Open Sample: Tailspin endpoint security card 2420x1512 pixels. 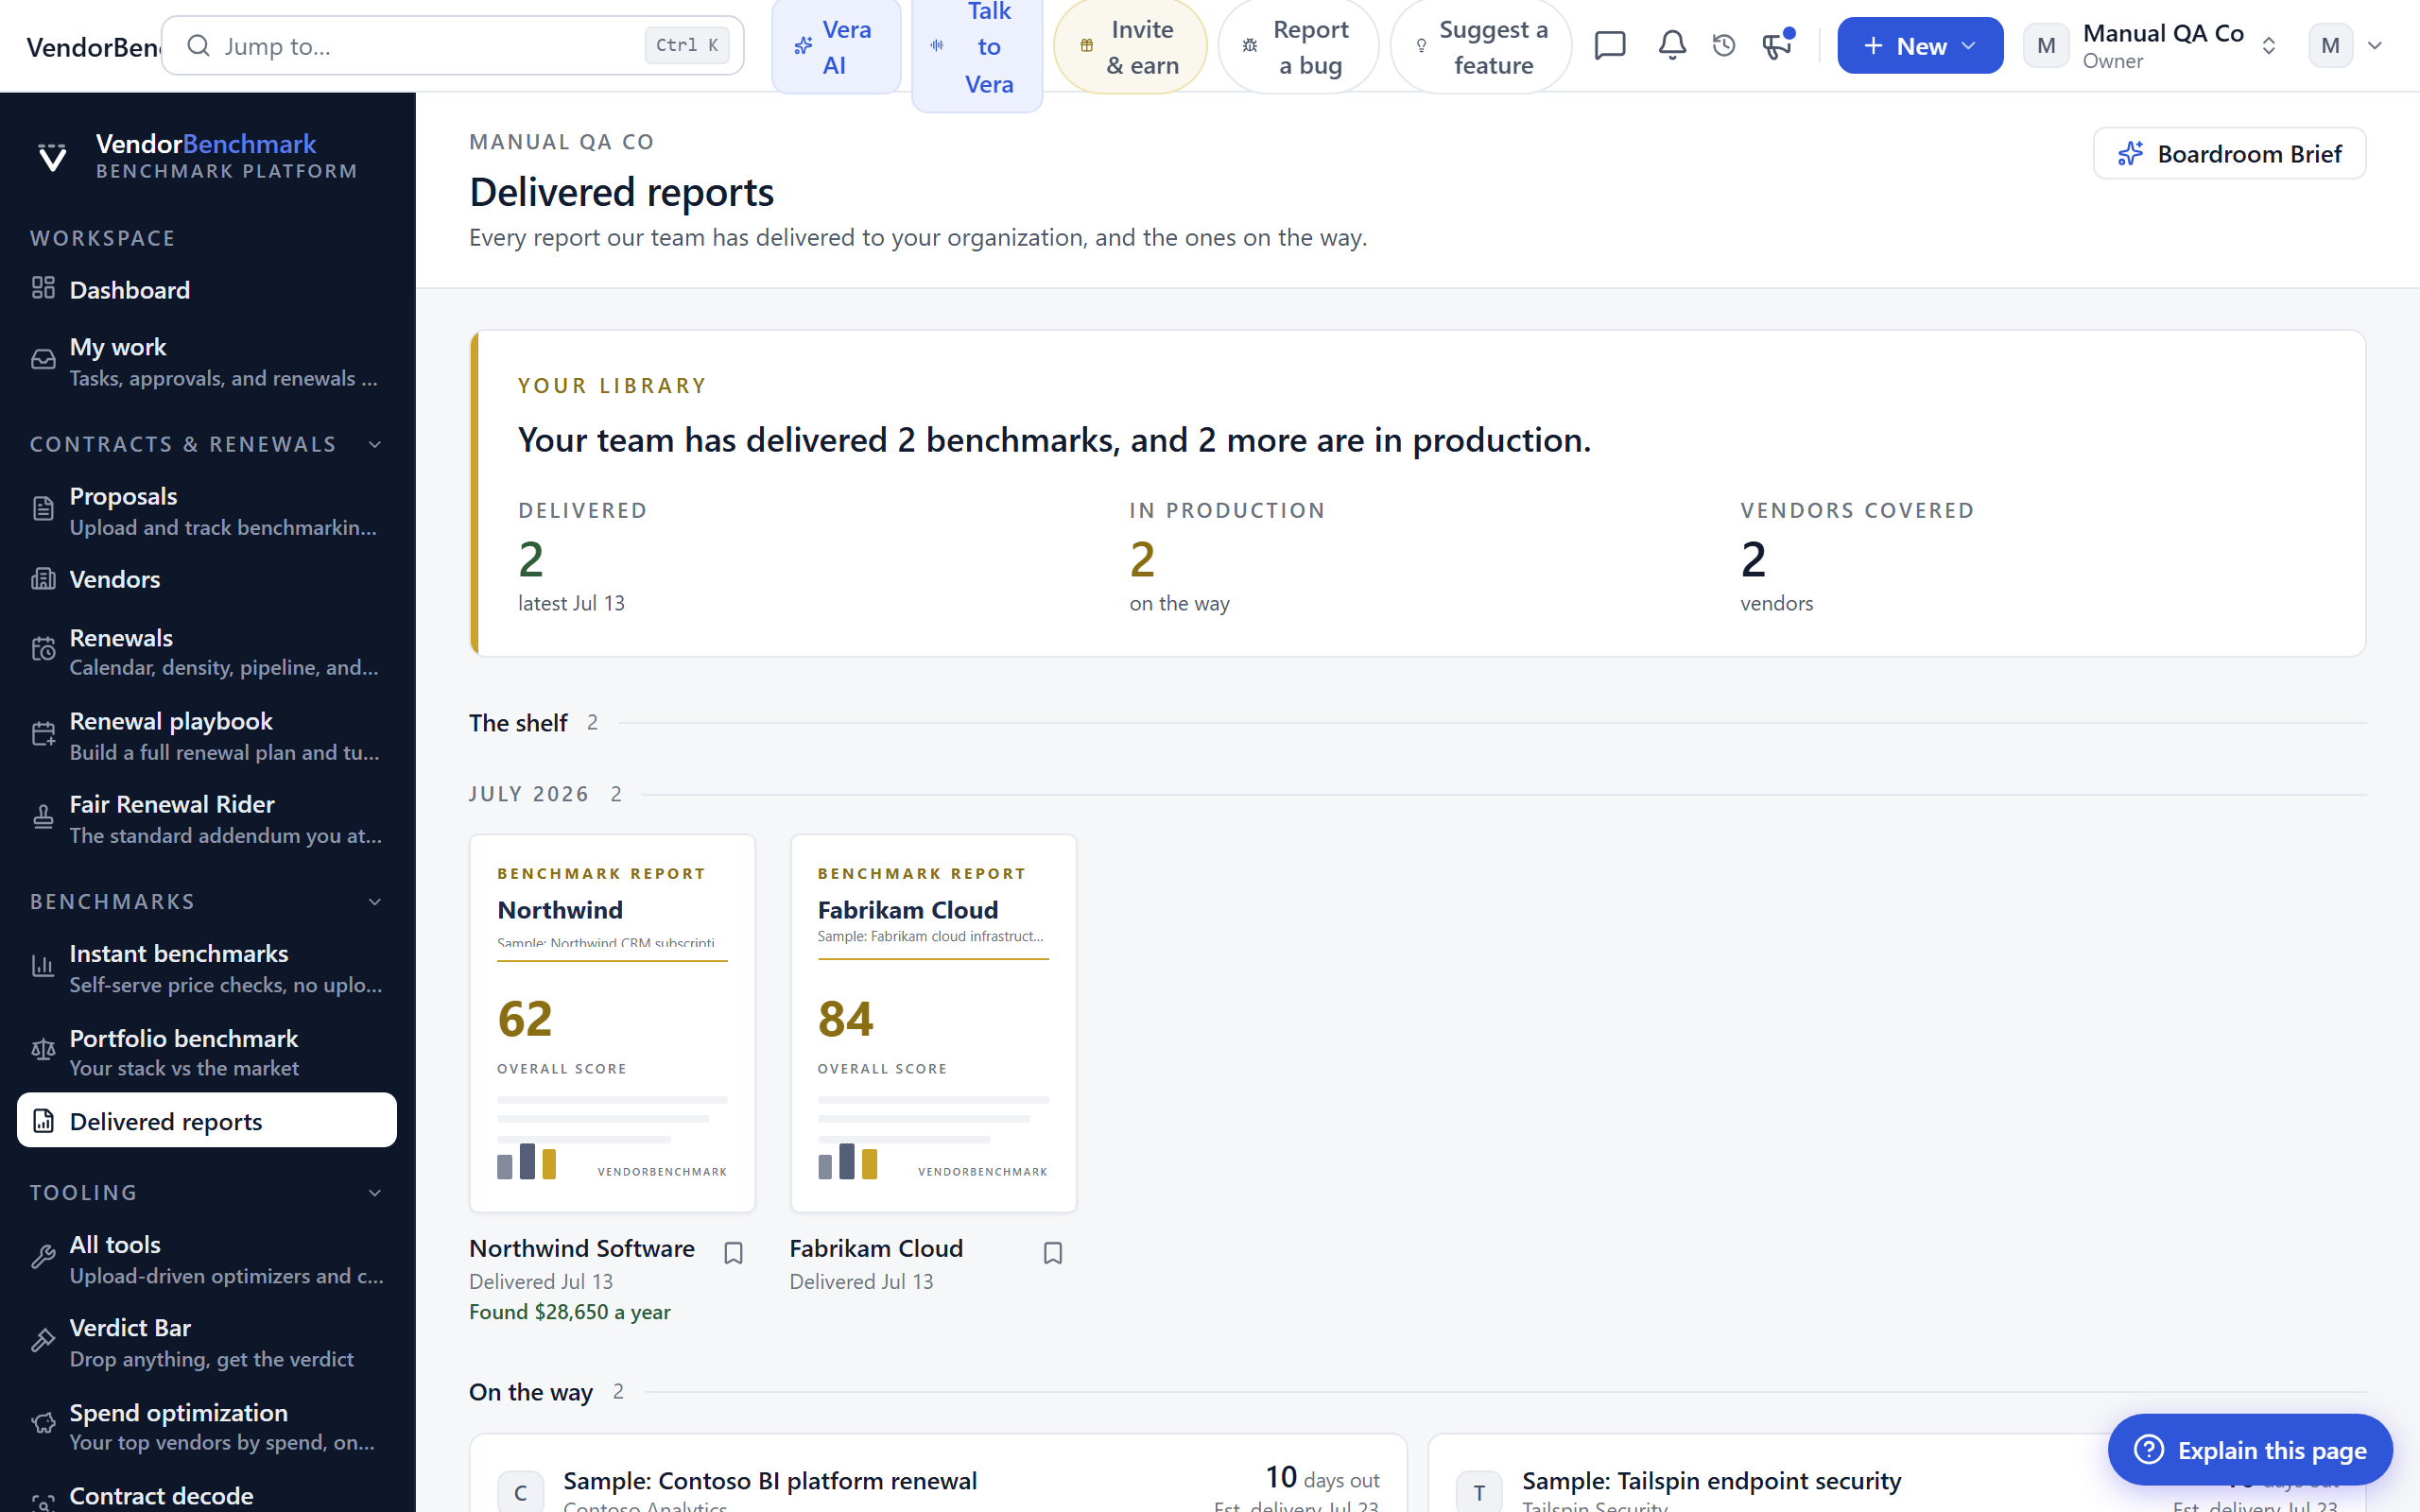(1897, 1474)
